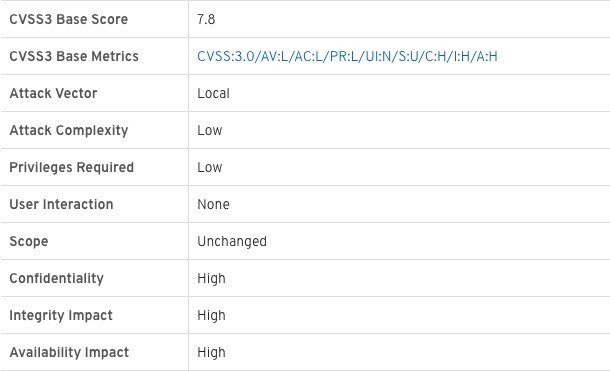Click the Integrity Impact label
This screenshot has height=371, width=610.
point(61,315)
